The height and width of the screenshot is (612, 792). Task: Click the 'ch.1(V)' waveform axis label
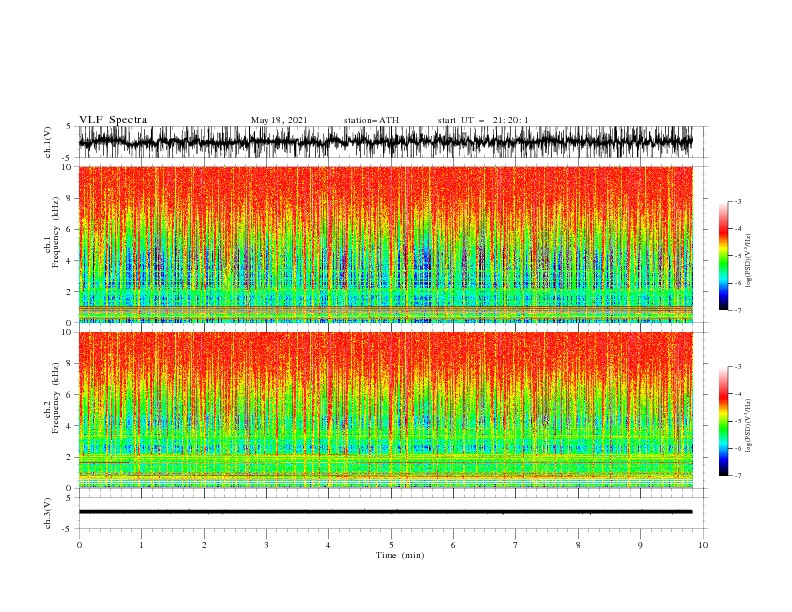pyautogui.click(x=48, y=142)
